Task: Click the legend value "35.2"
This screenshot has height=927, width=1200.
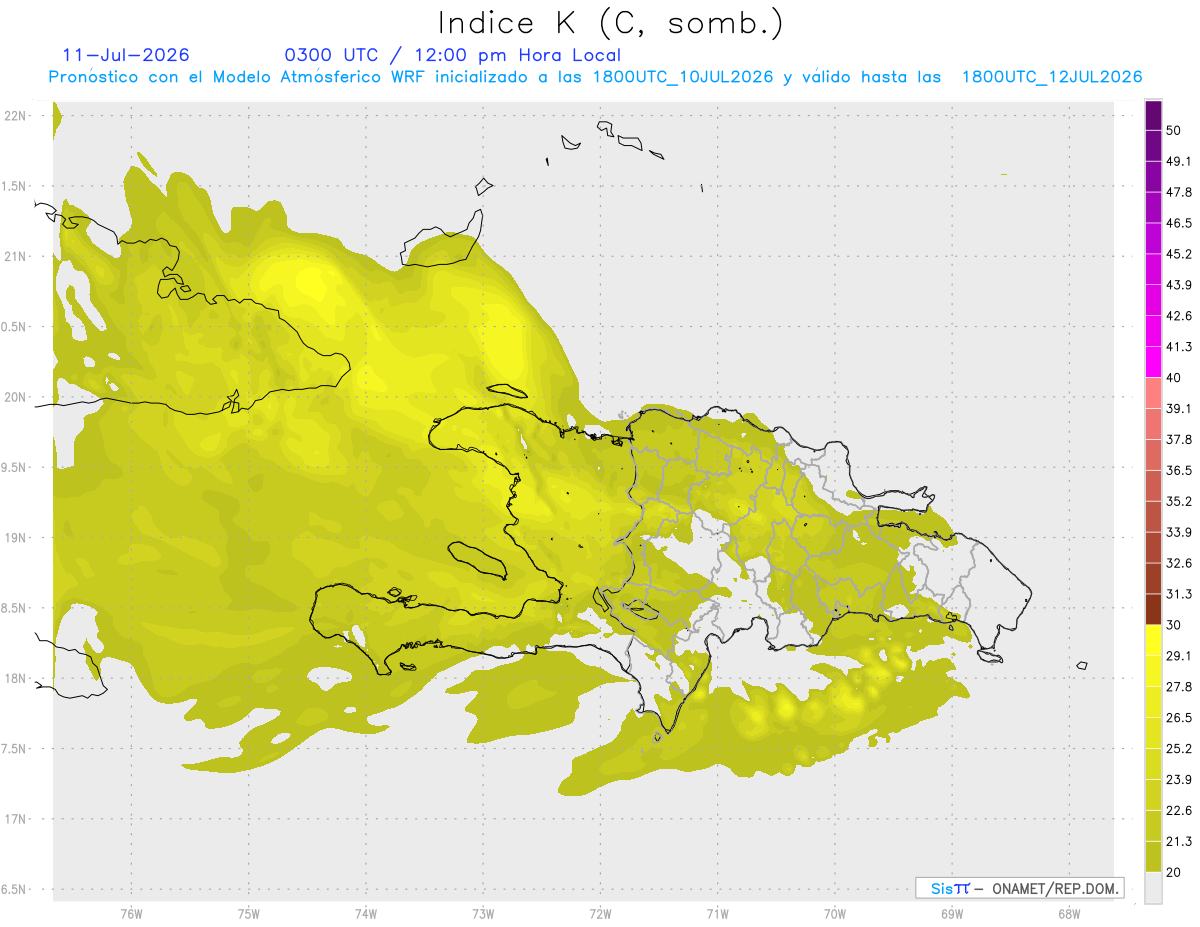Action: point(1179,501)
